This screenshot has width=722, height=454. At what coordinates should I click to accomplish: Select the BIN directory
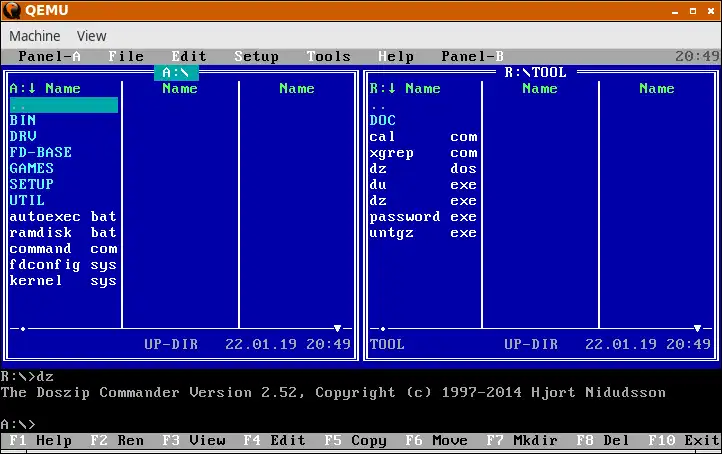coord(23,120)
